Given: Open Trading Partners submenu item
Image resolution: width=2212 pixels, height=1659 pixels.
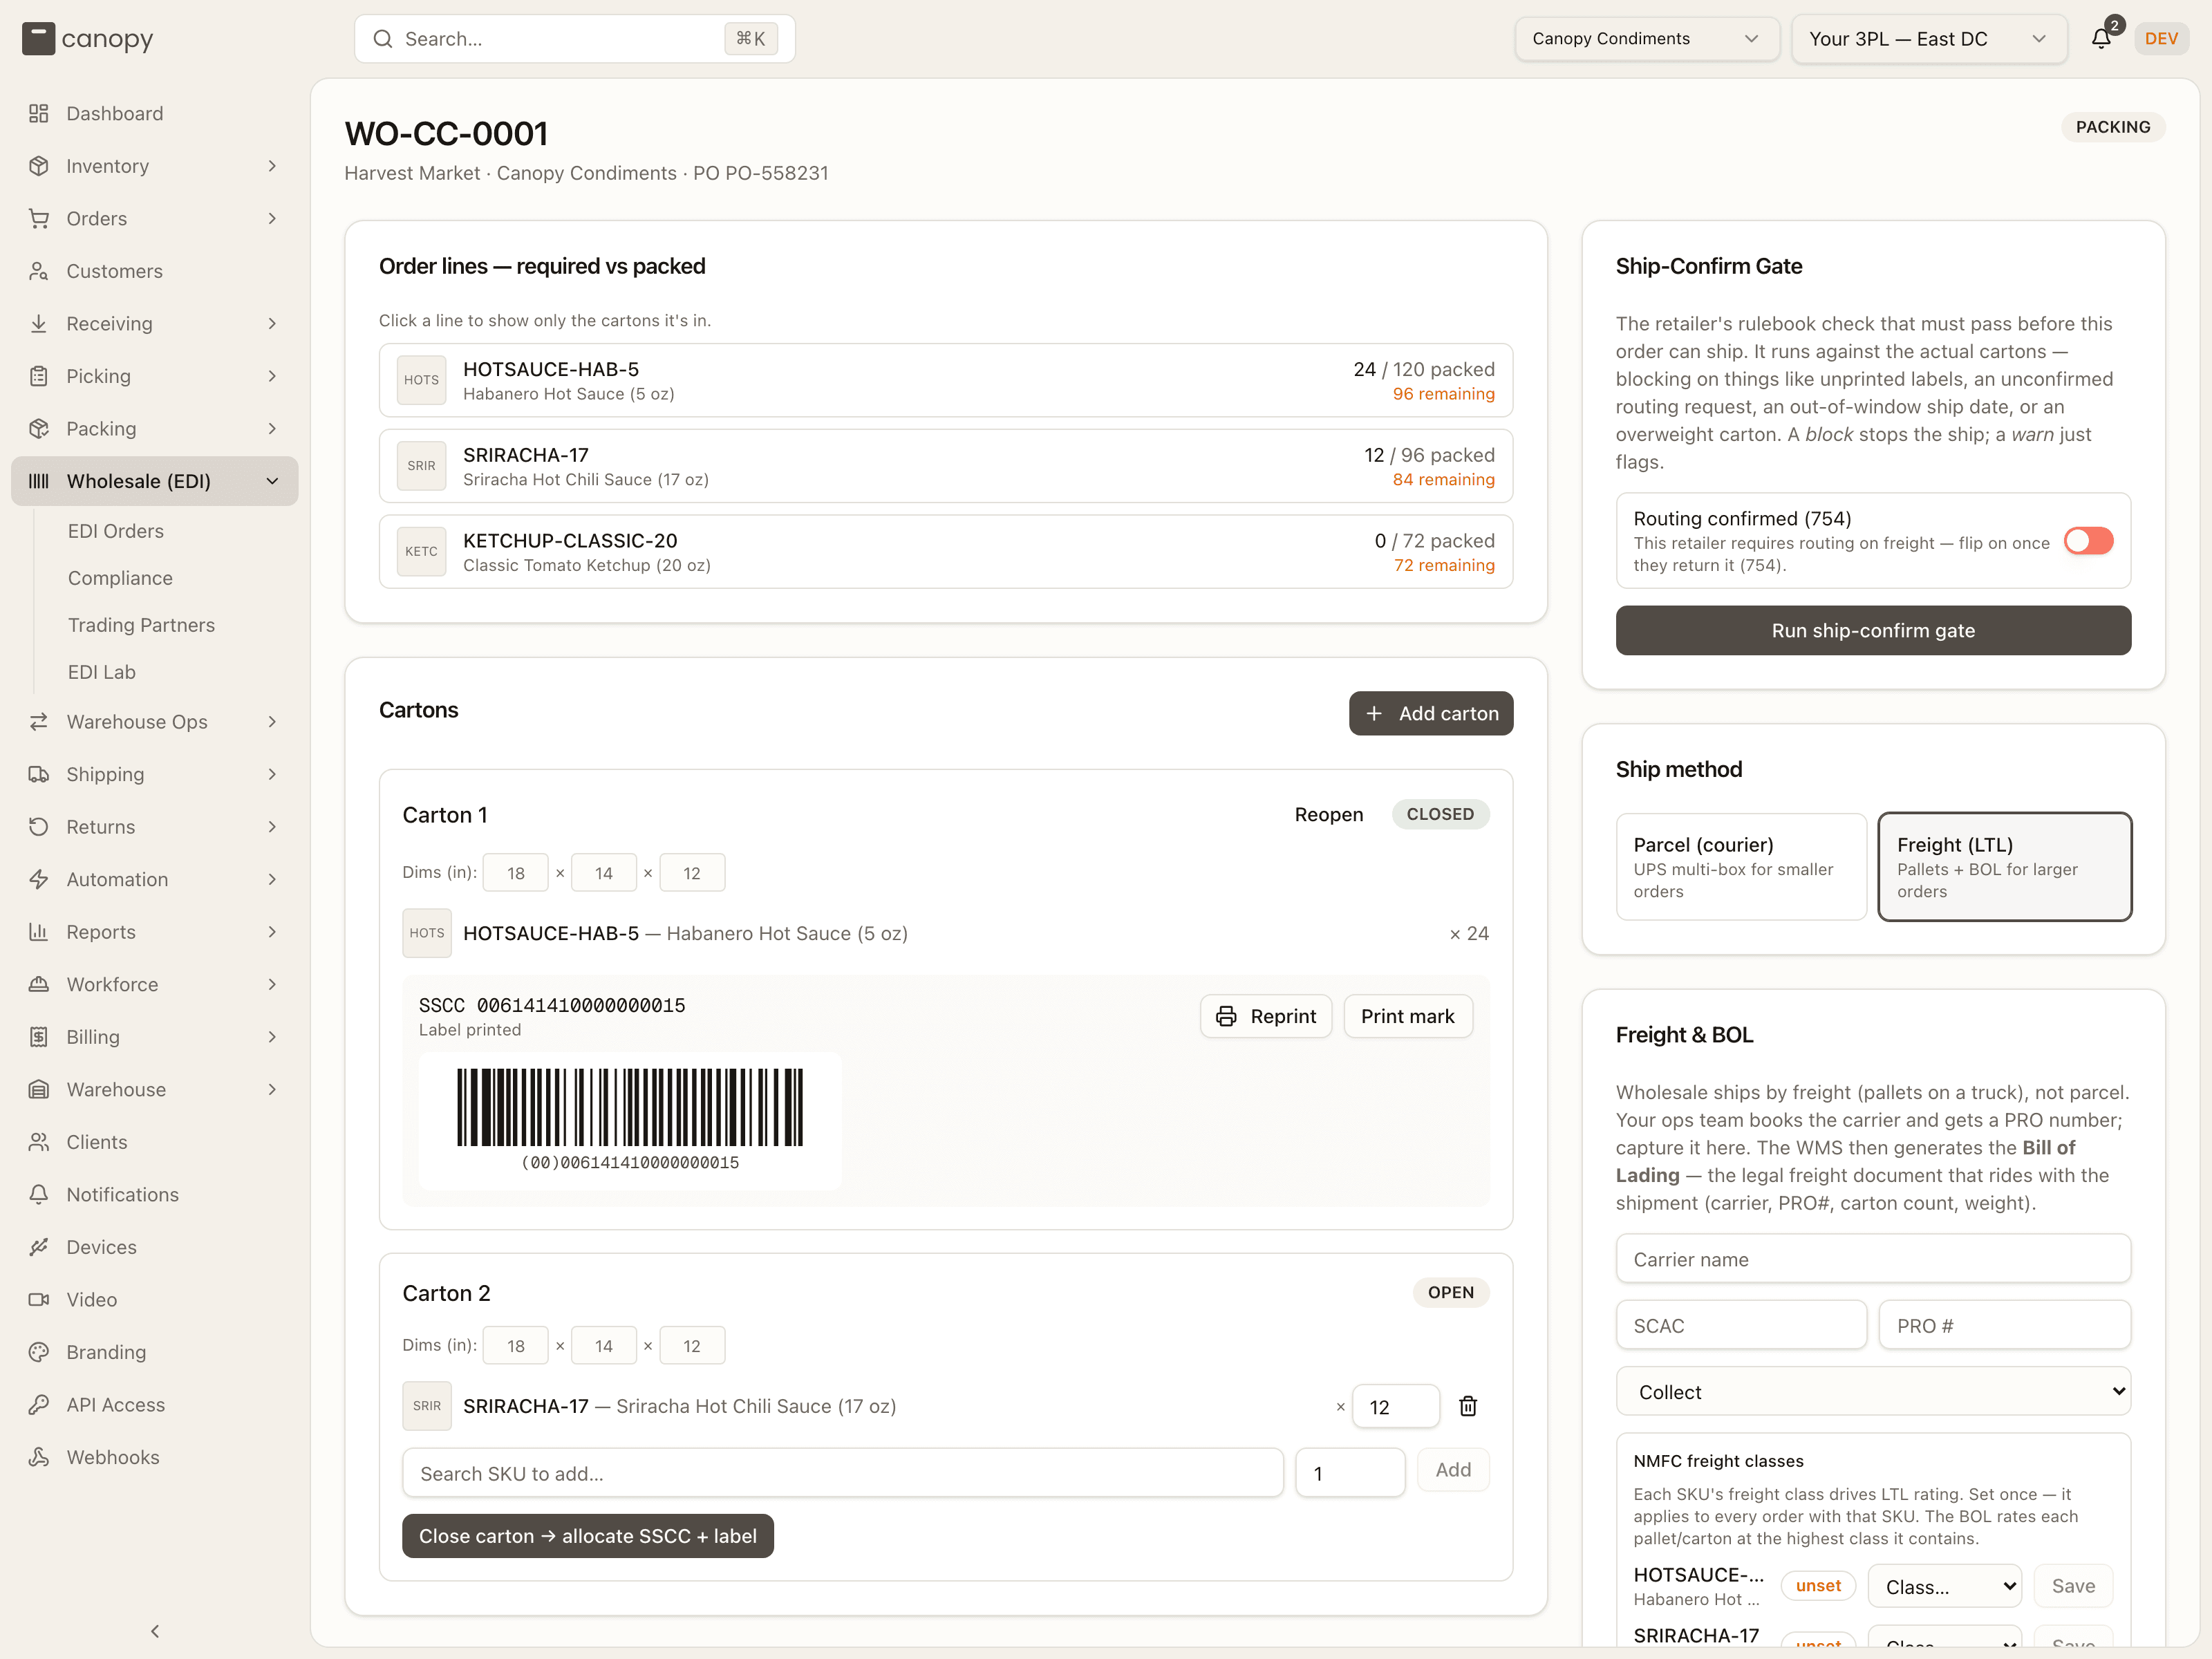Looking at the screenshot, I should [x=141, y=625].
